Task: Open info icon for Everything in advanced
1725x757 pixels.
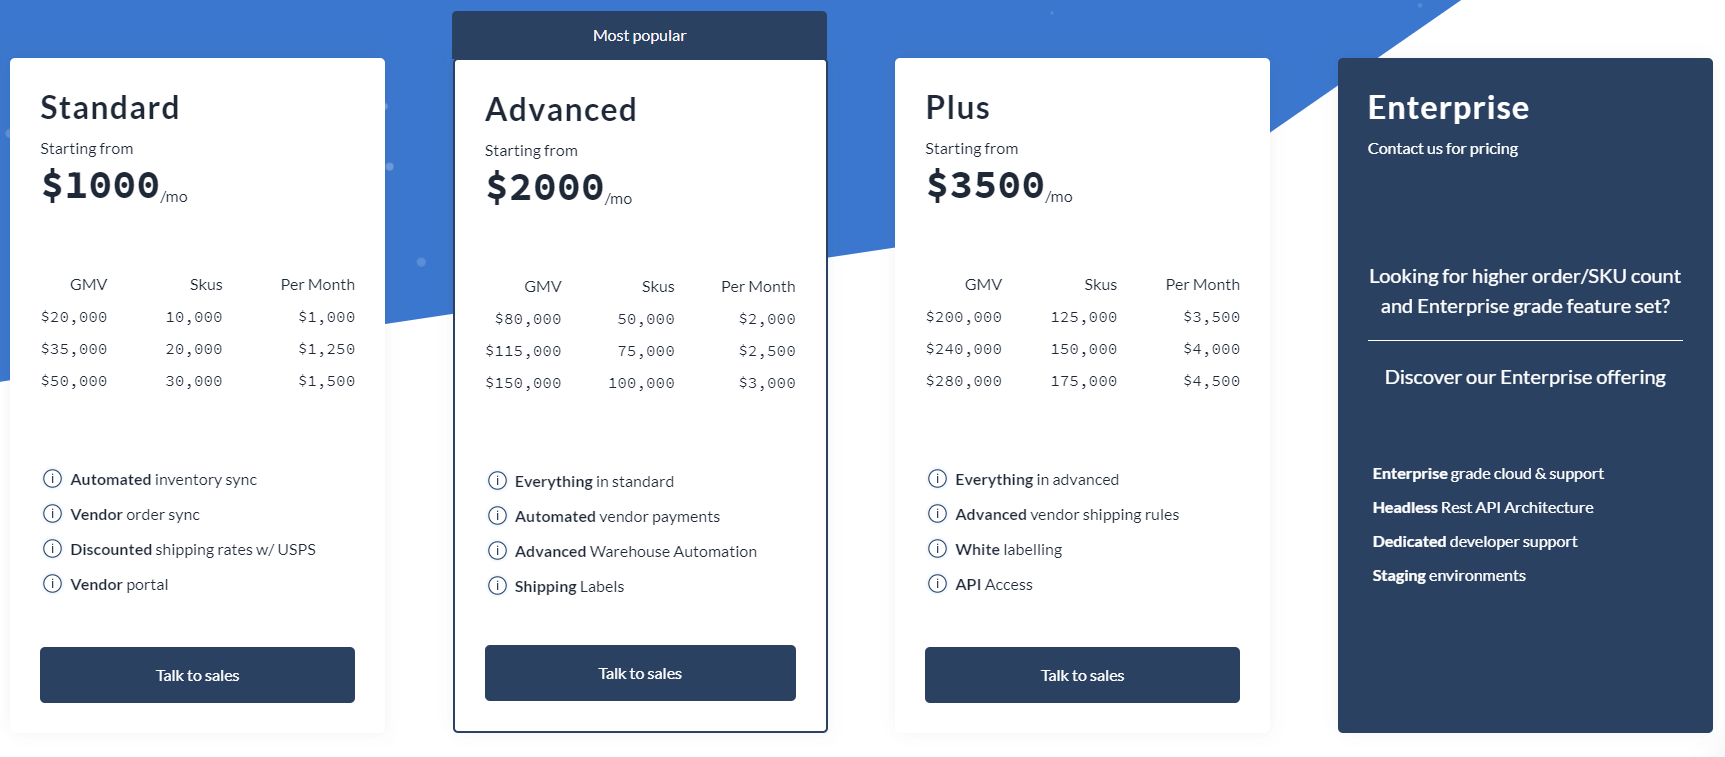Action: (x=937, y=479)
